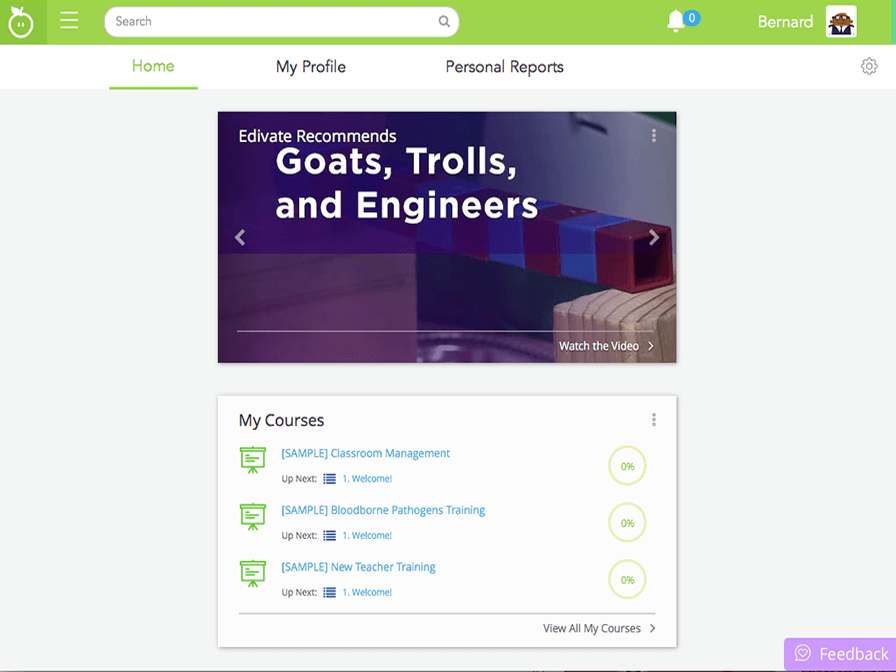Open [SAMPLE] Classroom Management course
This screenshot has width=896, height=672.
click(x=366, y=453)
